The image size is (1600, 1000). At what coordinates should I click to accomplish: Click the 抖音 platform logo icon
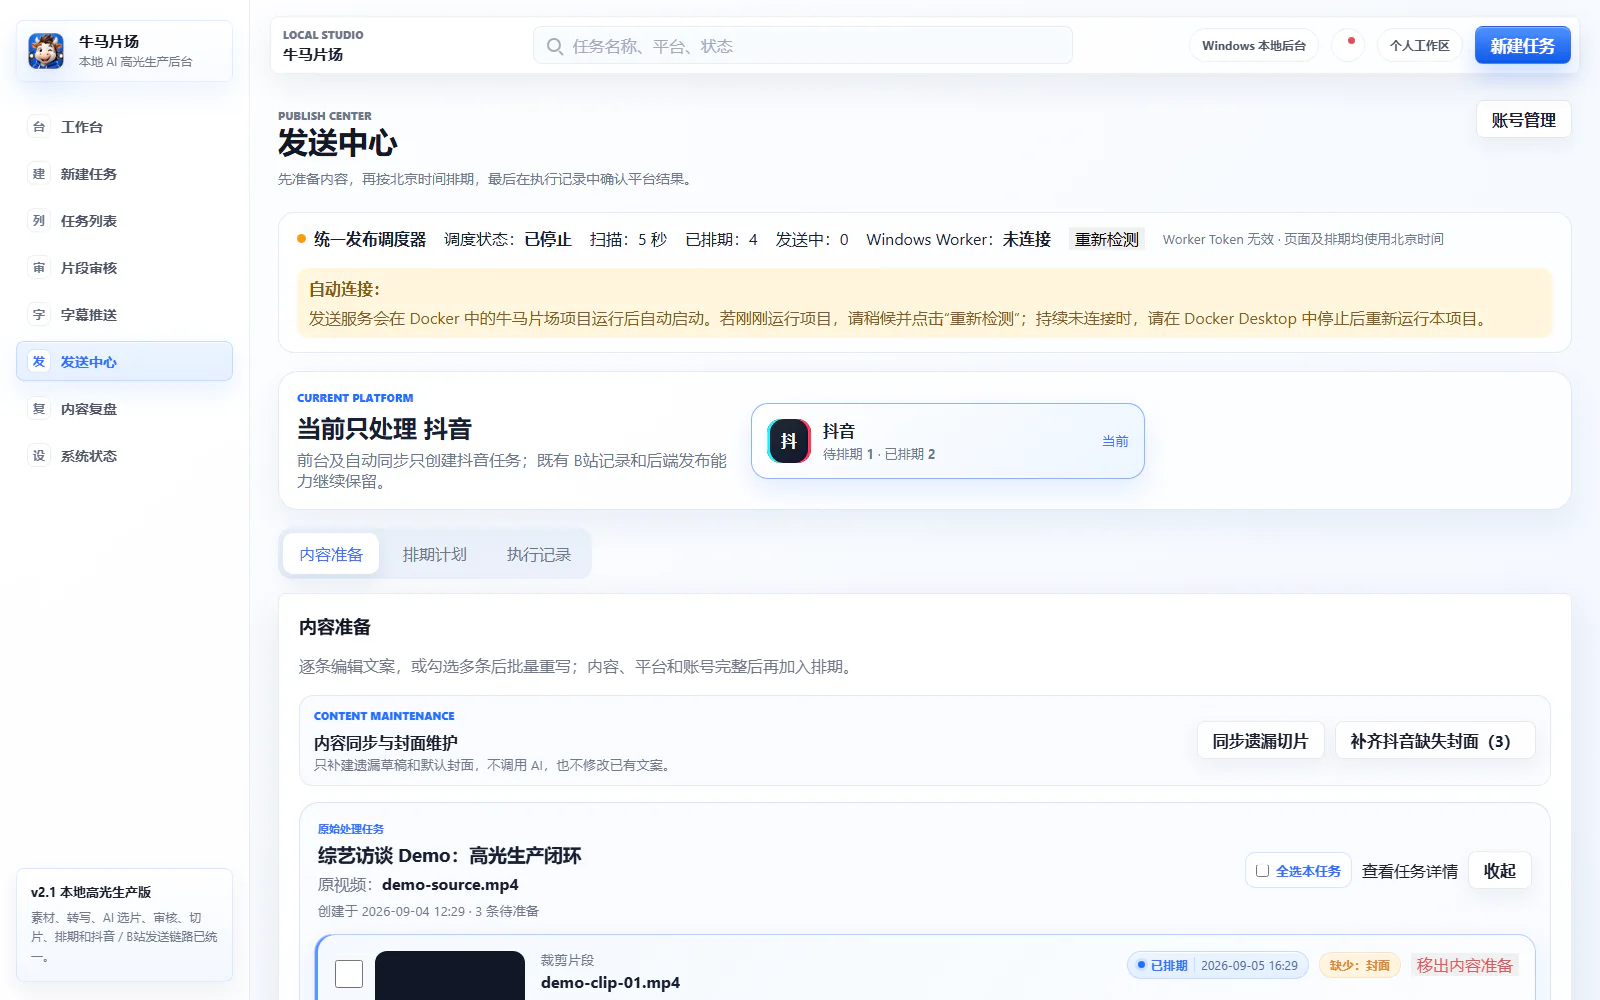(x=789, y=441)
